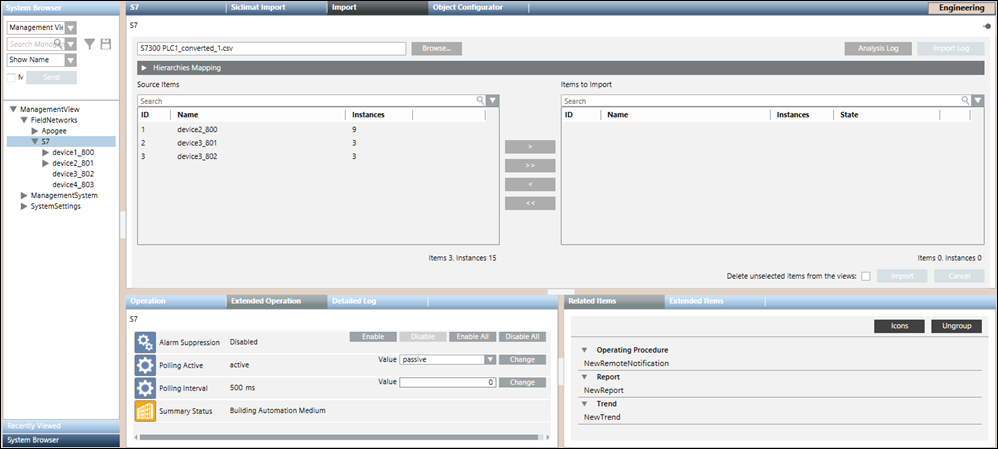Click the Browse... button

(436, 48)
